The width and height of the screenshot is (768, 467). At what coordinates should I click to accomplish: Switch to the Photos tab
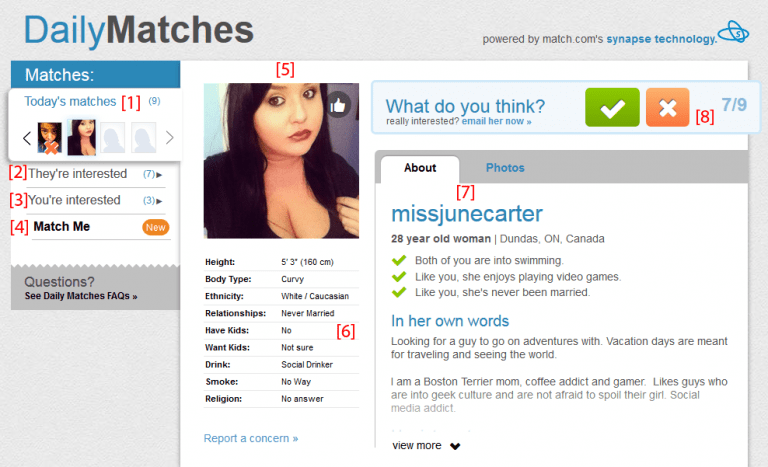coord(505,168)
